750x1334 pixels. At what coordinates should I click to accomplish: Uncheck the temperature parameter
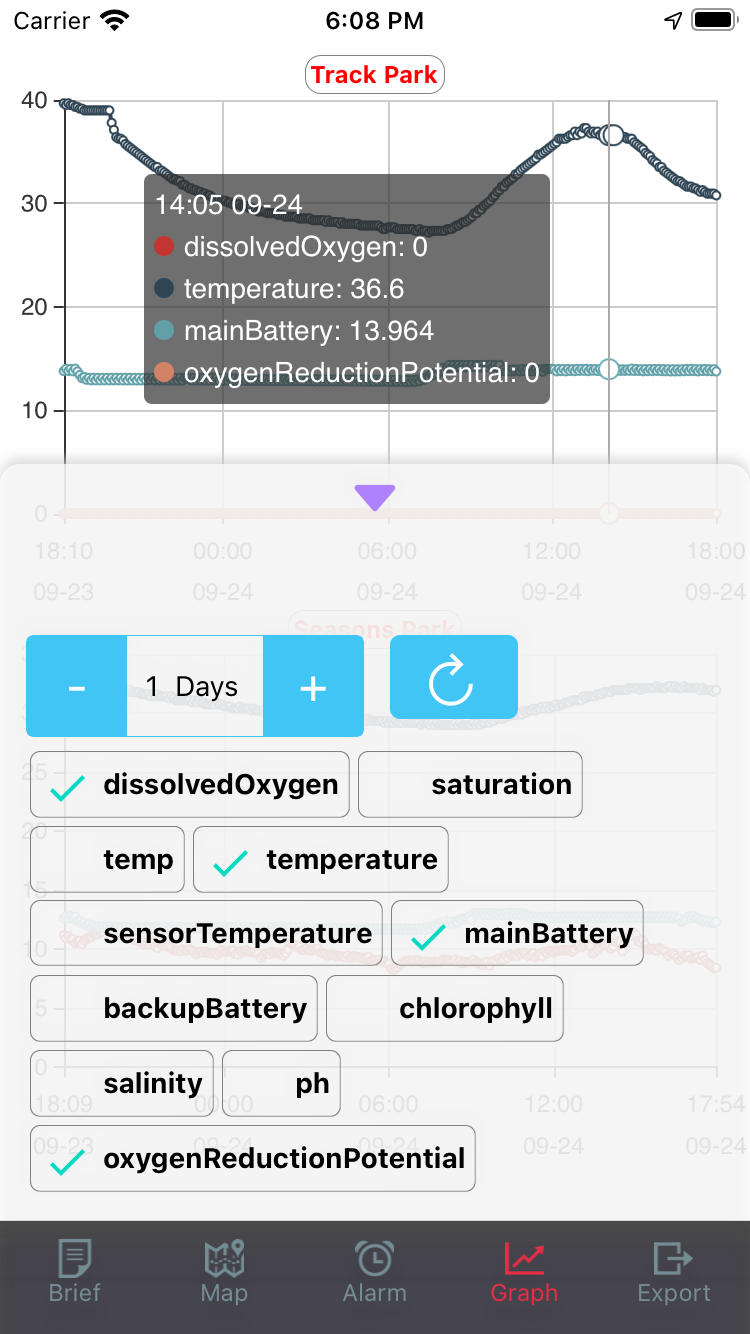(x=321, y=860)
